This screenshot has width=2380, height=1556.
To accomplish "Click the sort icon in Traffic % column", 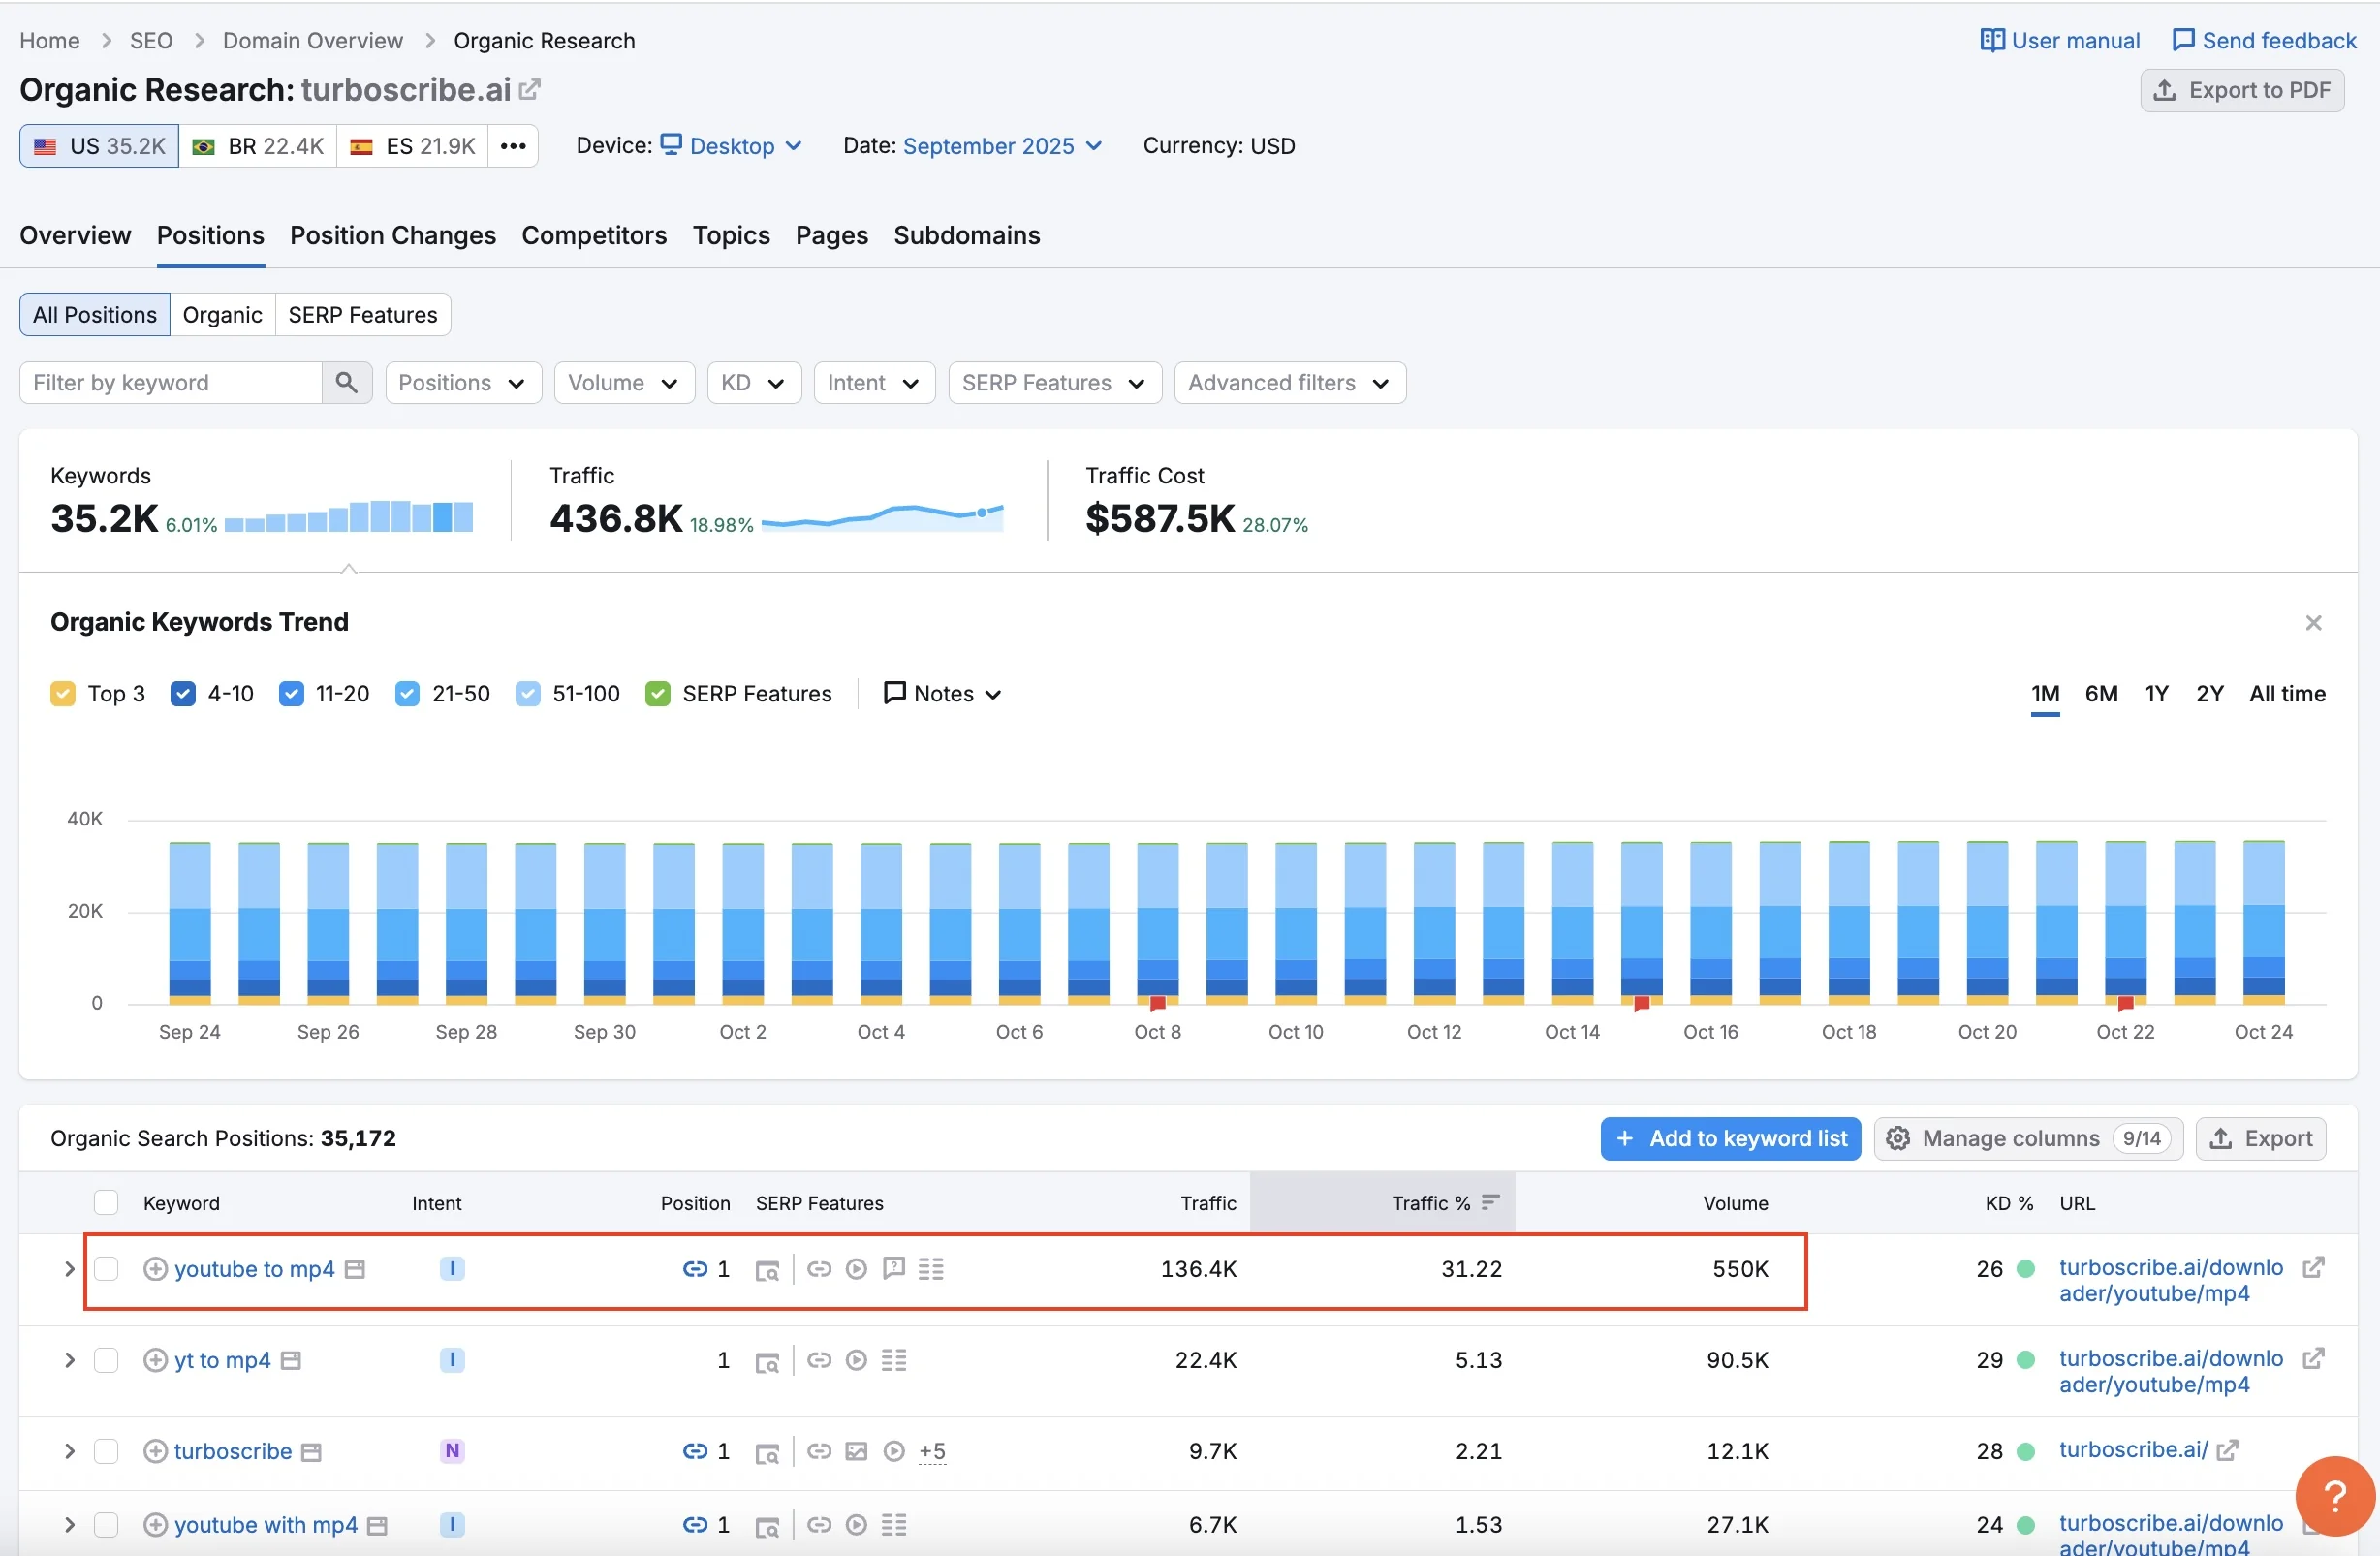I will pyautogui.click(x=1490, y=1202).
